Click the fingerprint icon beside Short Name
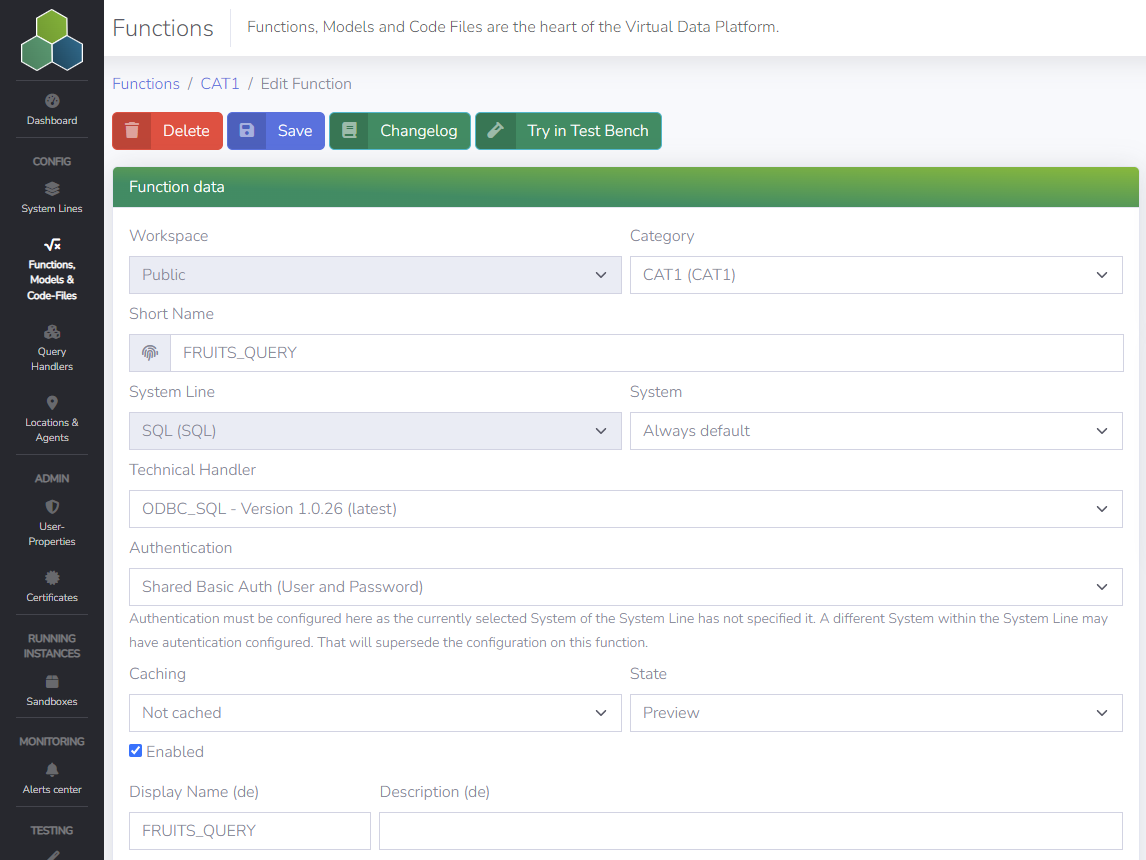This screenshot has height=860, width=1146. (149, 352)
